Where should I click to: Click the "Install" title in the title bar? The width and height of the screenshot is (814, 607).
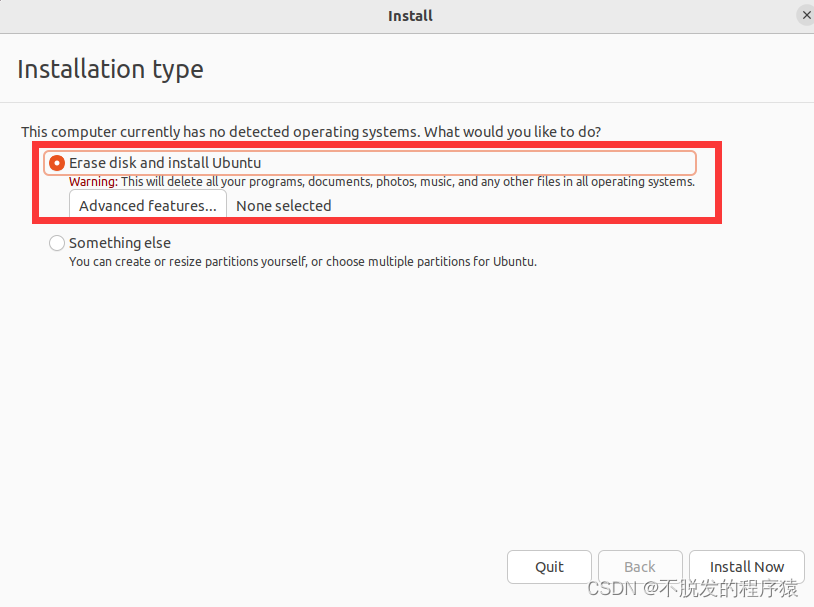410,16
